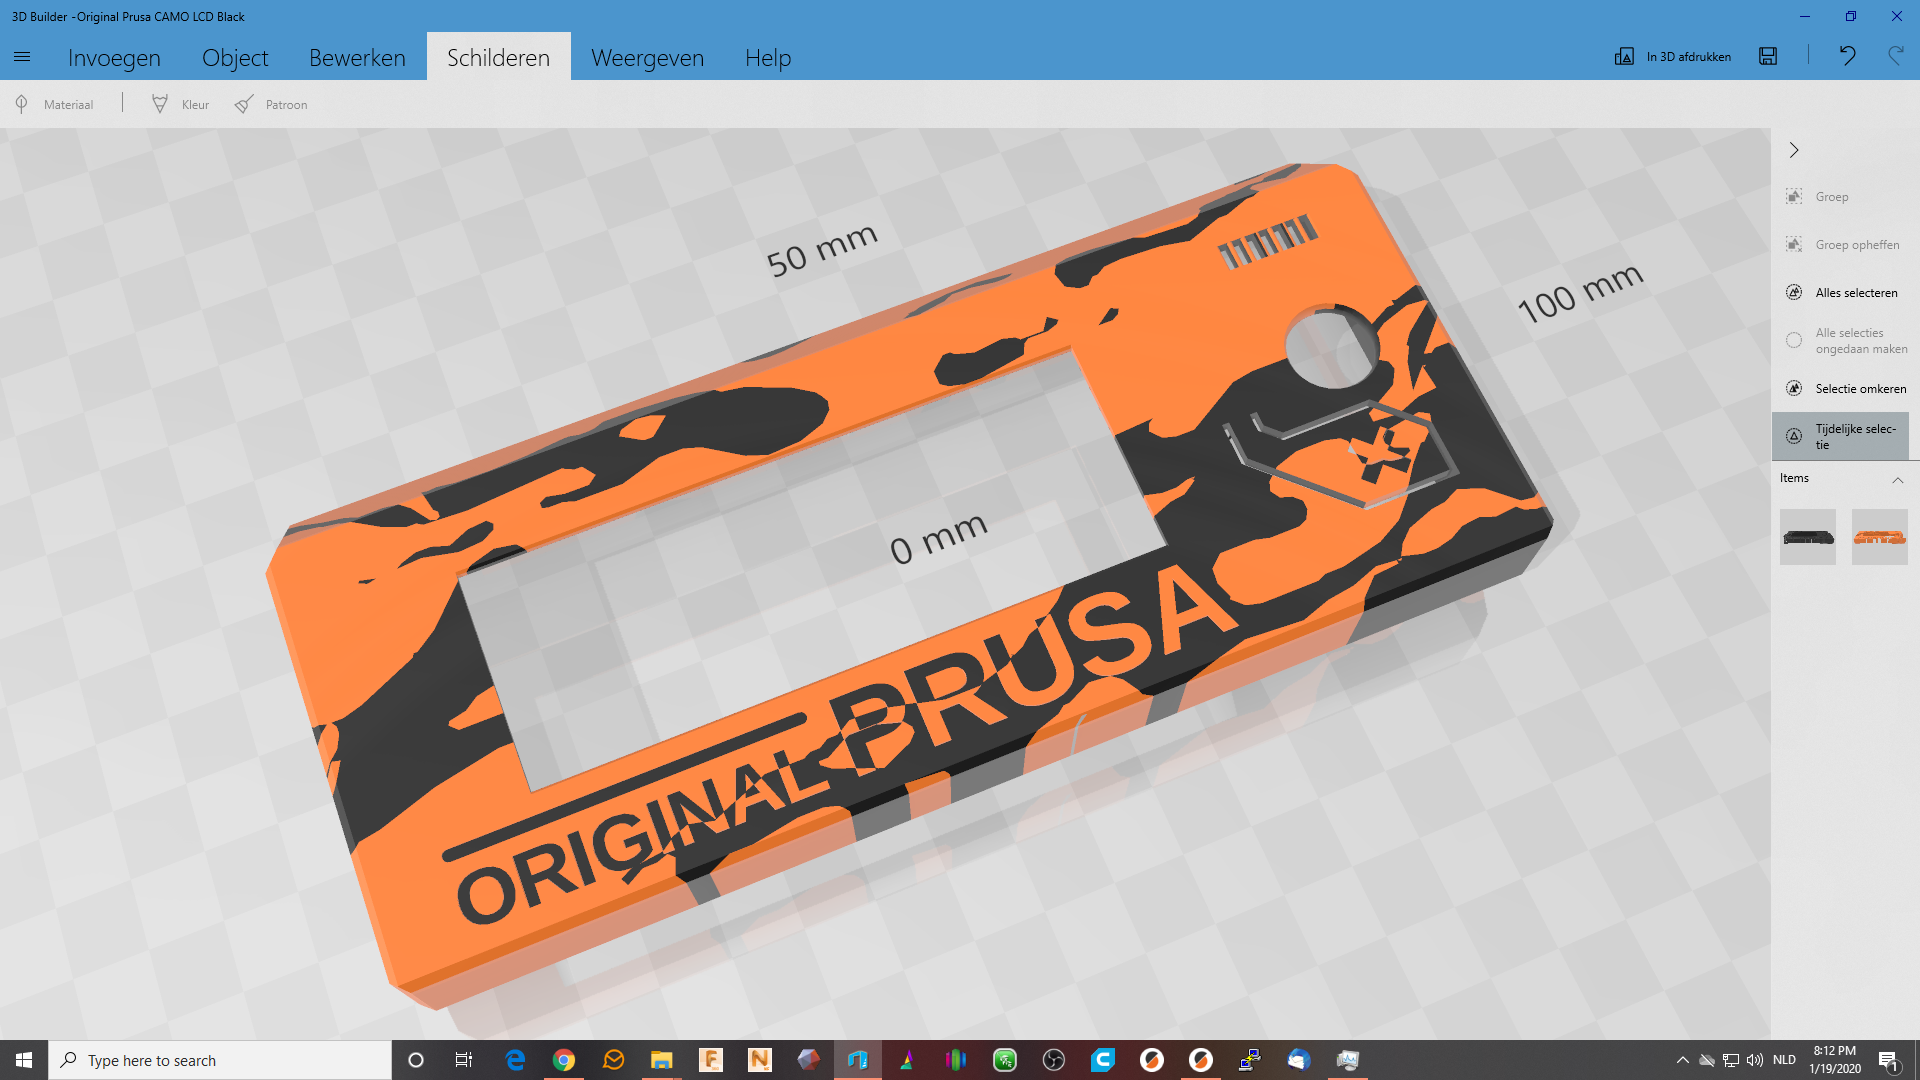Collapse the Items section

(1899, 481)
